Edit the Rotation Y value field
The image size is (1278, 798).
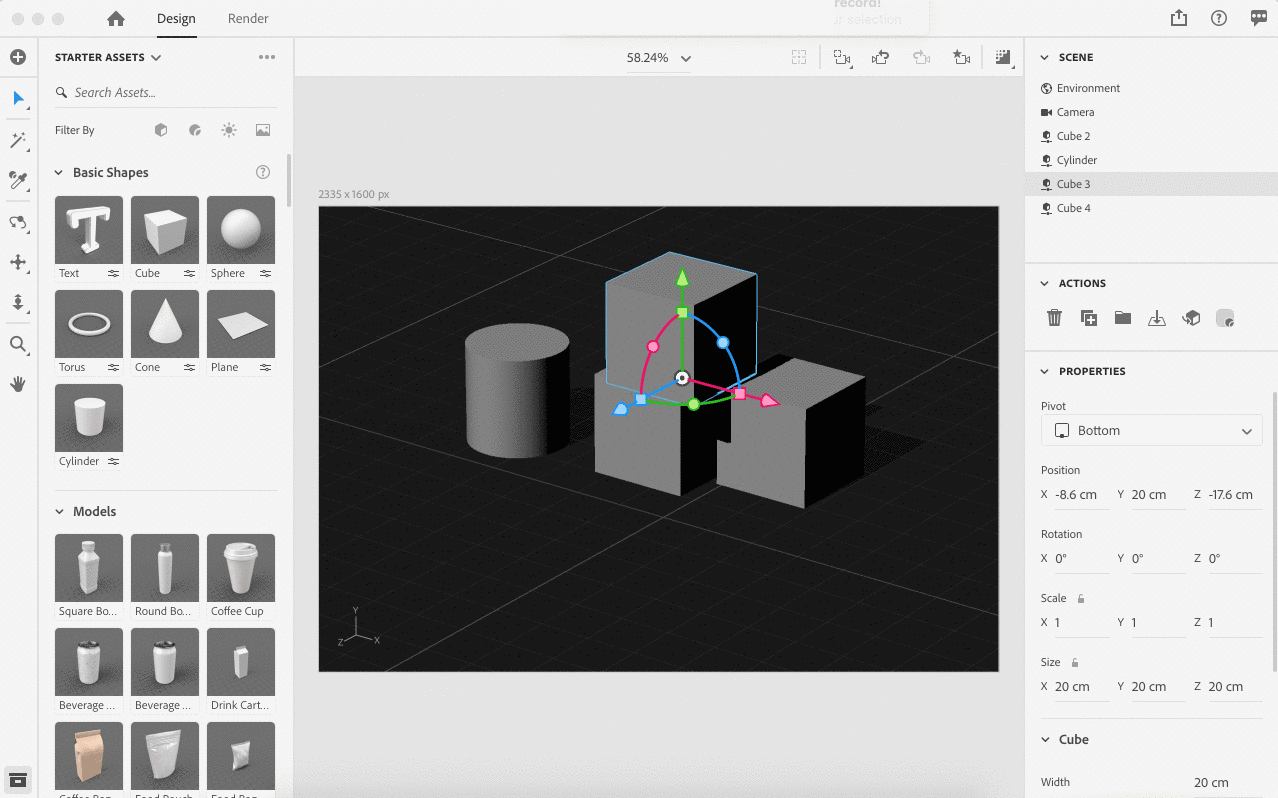point(1158,559)
